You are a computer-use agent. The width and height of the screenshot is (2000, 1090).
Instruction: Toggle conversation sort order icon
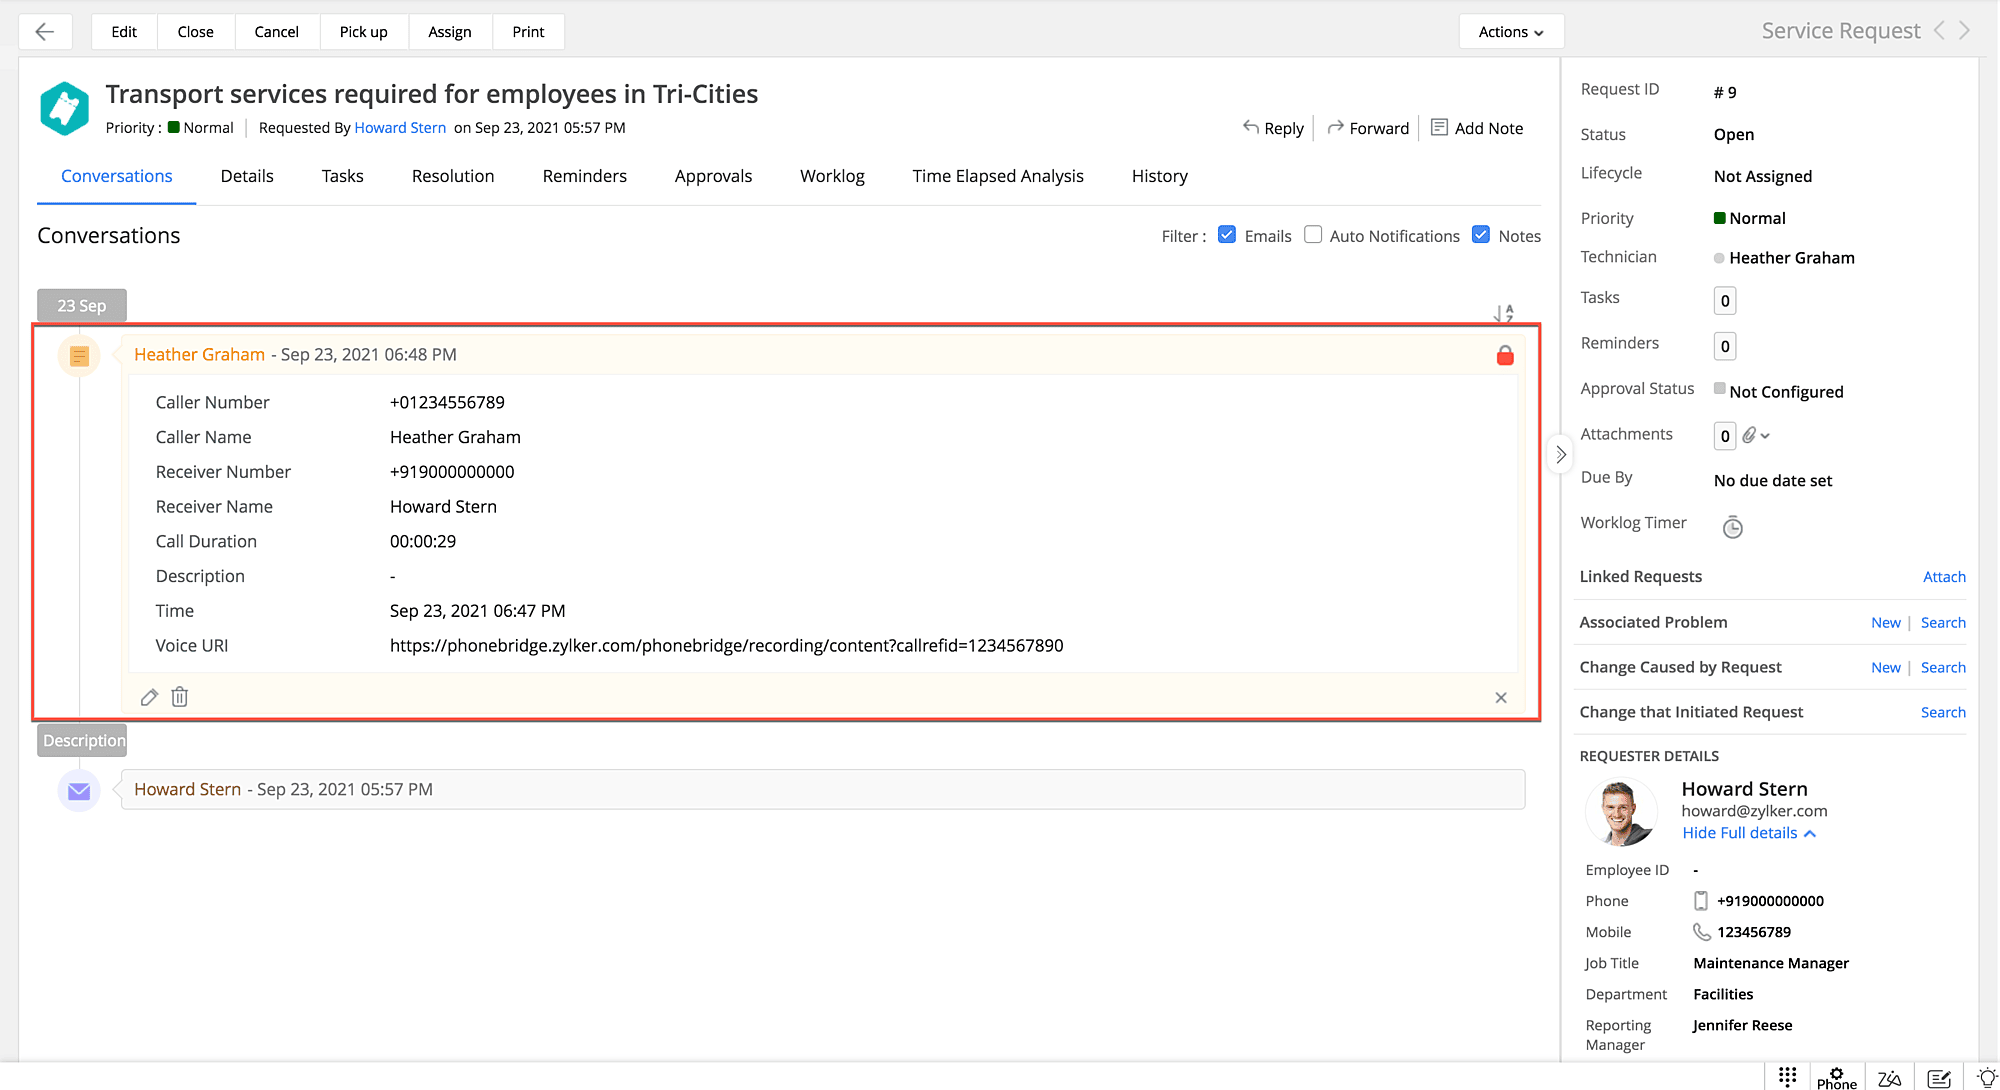tap(1503, 313)
